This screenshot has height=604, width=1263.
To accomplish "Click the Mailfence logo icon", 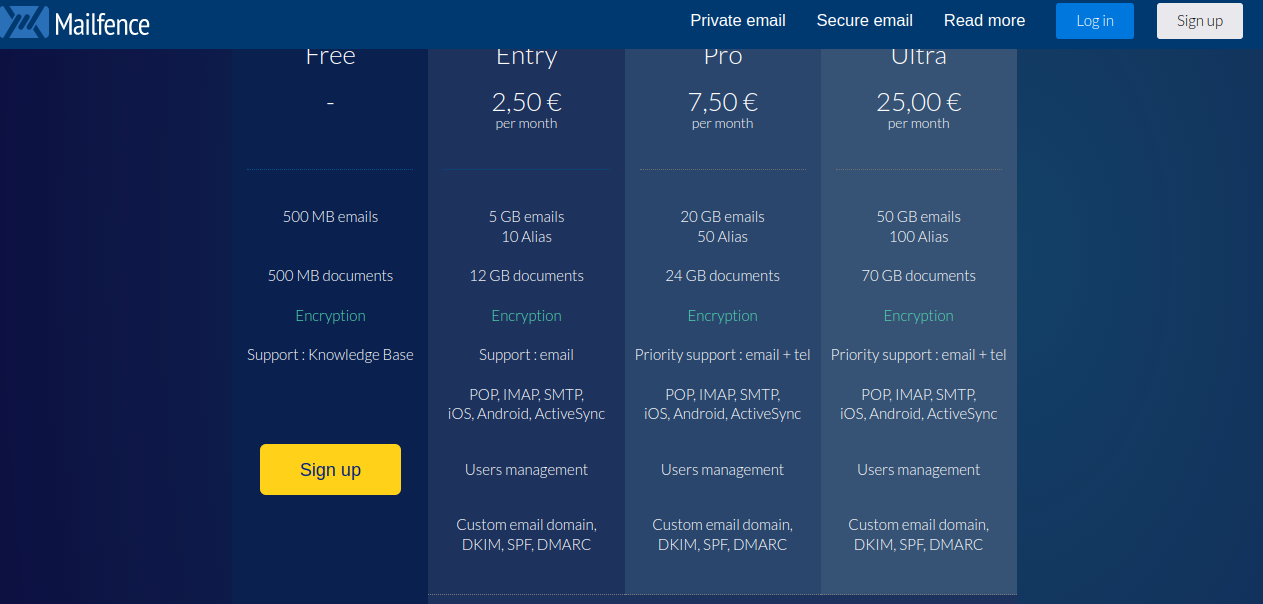I will coord(24,21).
